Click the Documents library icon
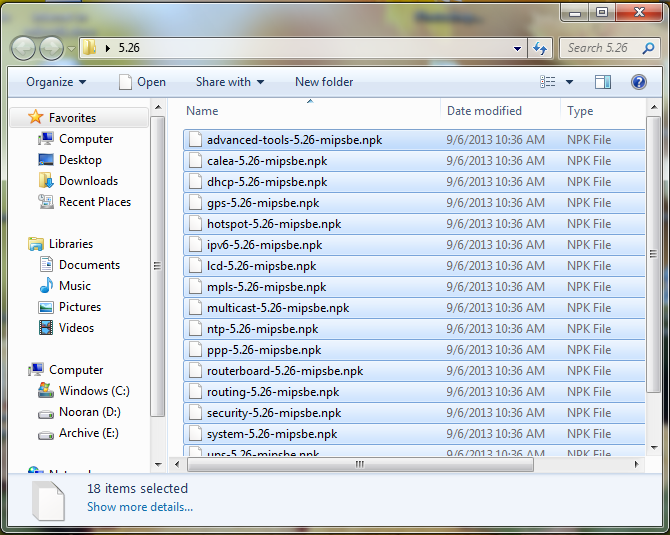Viewport: 670px width, 535px height. [x=46, y=265]
